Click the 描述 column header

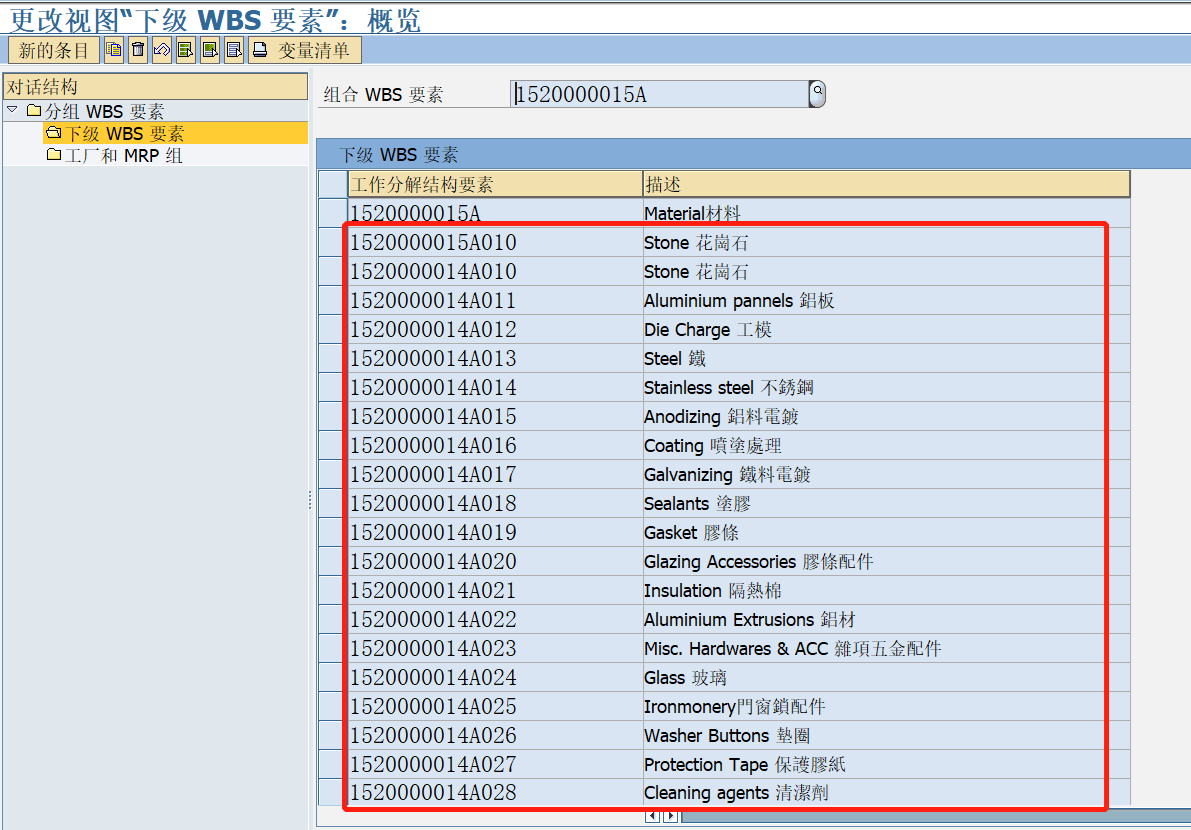886,185
